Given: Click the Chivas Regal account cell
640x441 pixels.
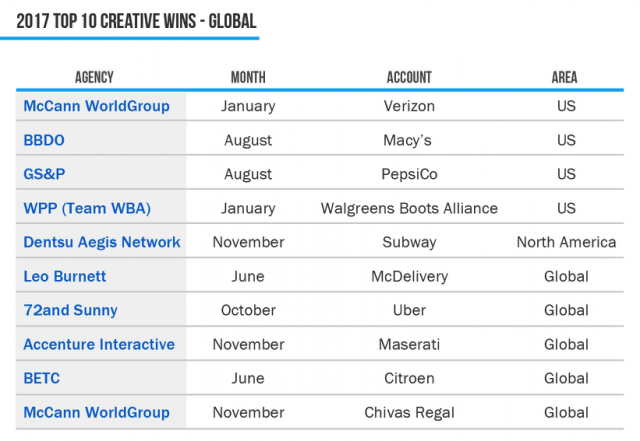Looking at the screenshot, I should coord(409,412).
